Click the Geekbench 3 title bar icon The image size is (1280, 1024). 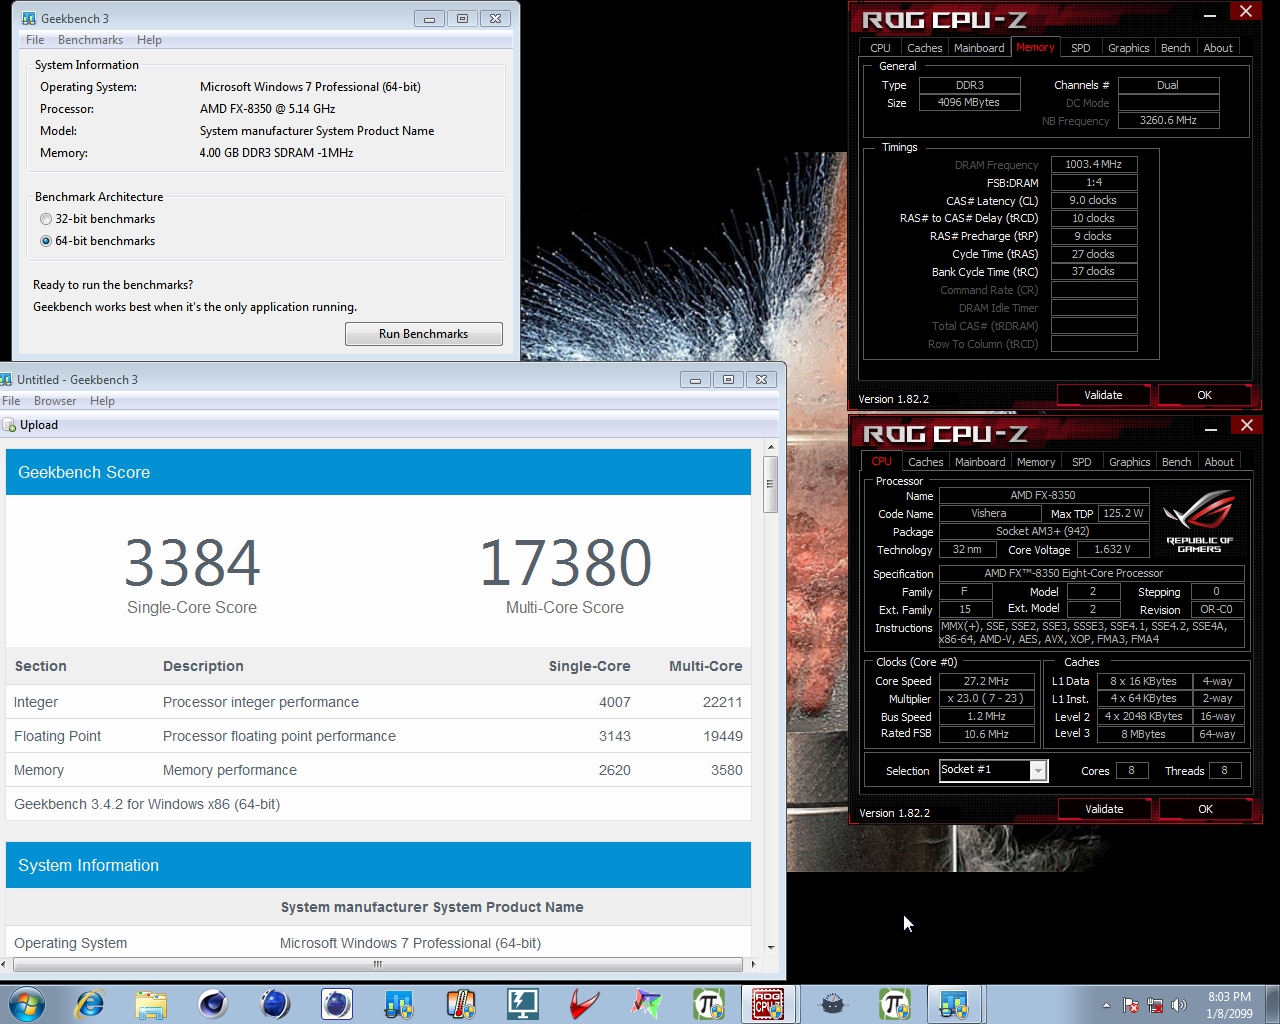29,18
